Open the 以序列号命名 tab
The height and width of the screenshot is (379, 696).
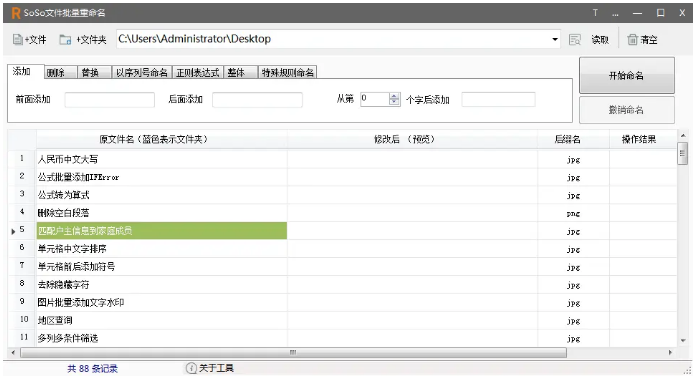coord(141,72)
